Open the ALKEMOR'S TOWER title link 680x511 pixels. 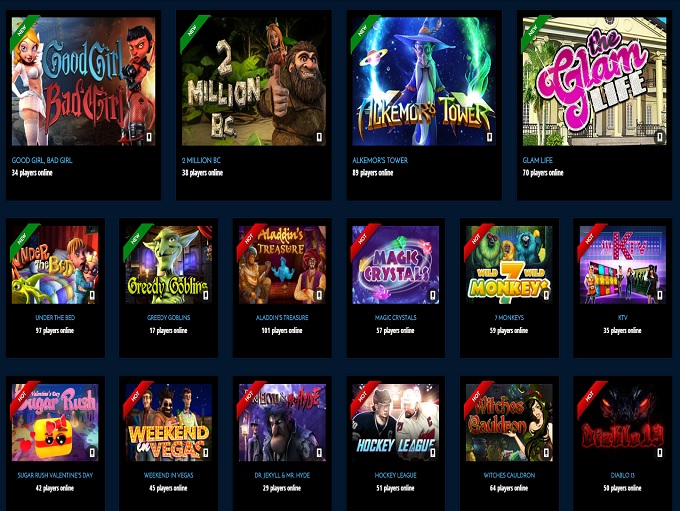(x=380, y=160)
